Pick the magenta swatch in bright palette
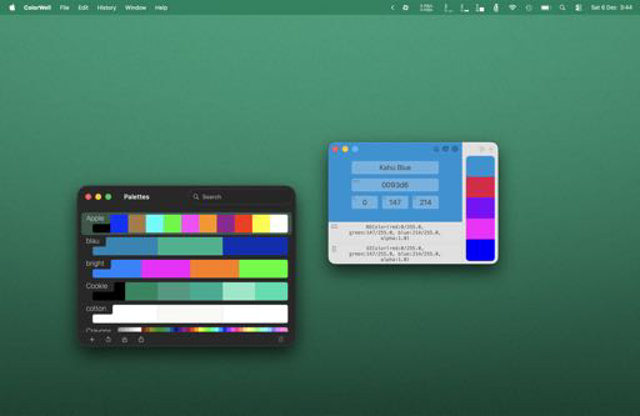640x416 pixels. point(165,269)
